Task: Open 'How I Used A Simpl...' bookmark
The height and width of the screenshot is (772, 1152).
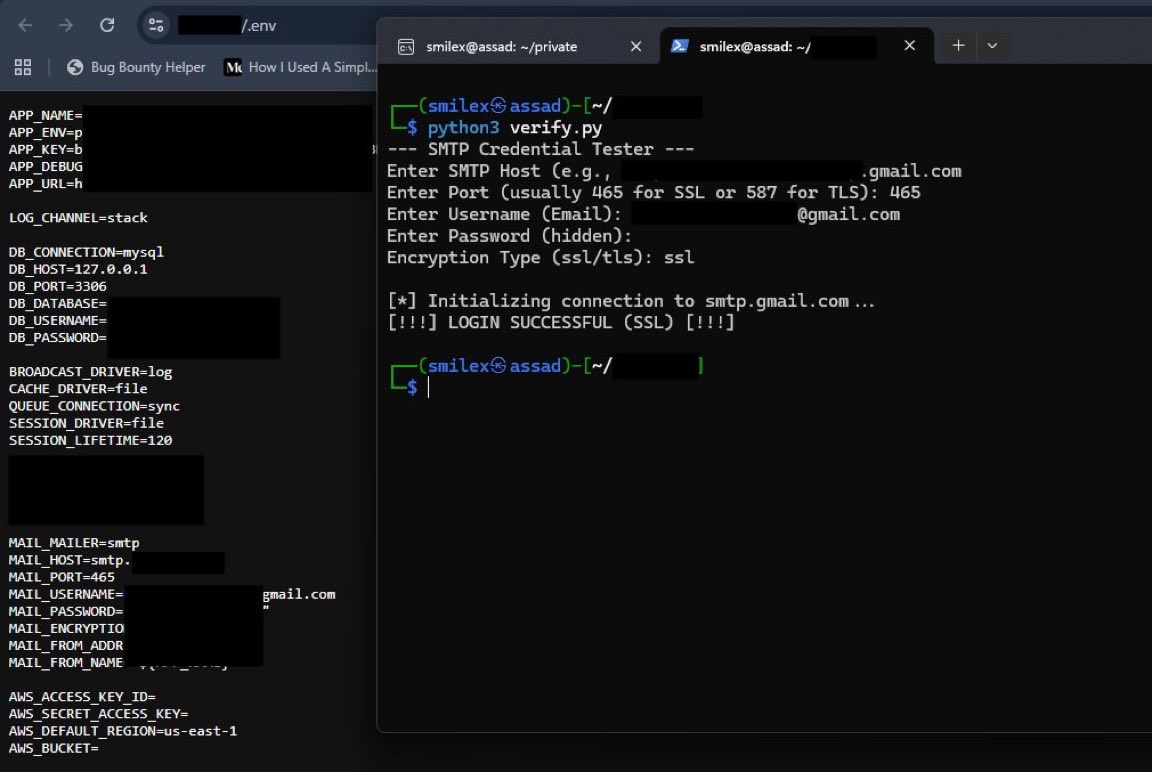Action: [300, 68]
